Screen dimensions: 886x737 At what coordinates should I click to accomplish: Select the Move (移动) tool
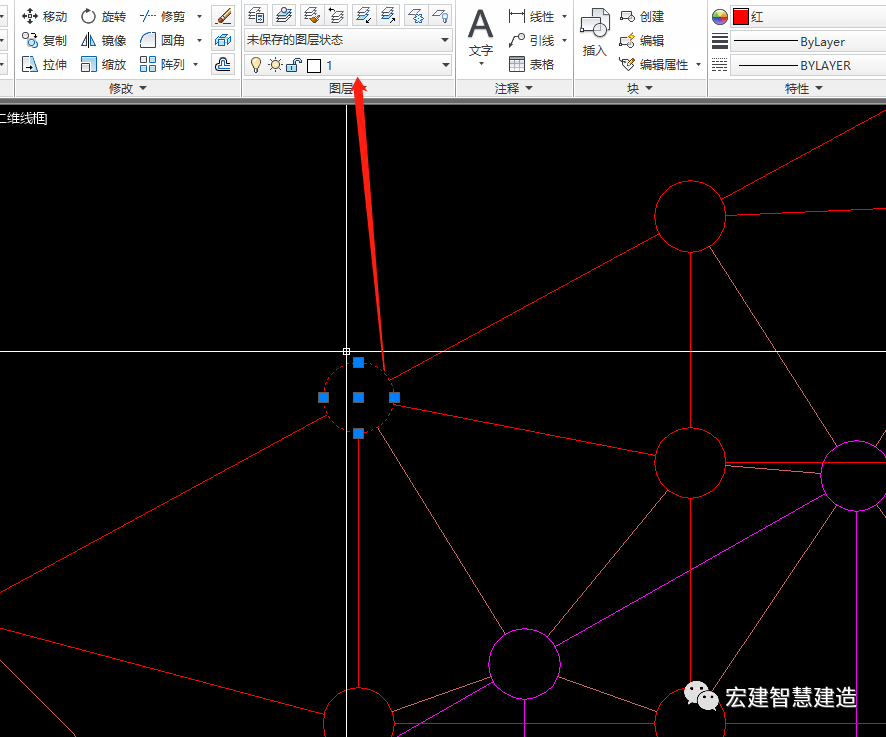44,16
